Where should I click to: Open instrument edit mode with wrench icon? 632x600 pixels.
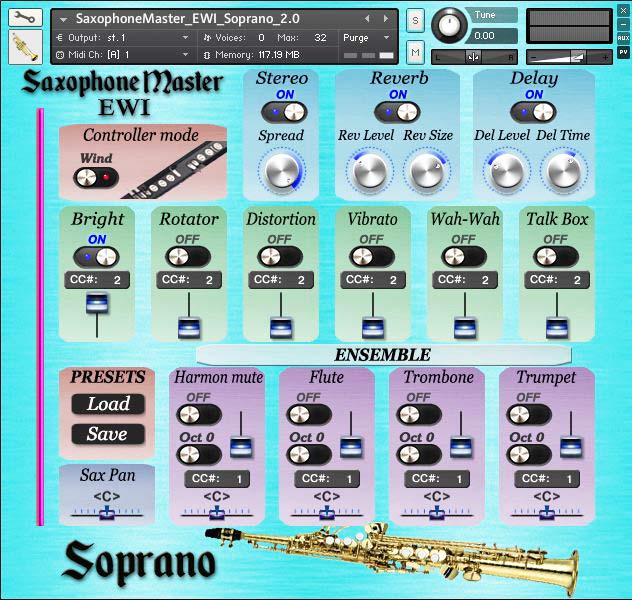click(25, 18)
